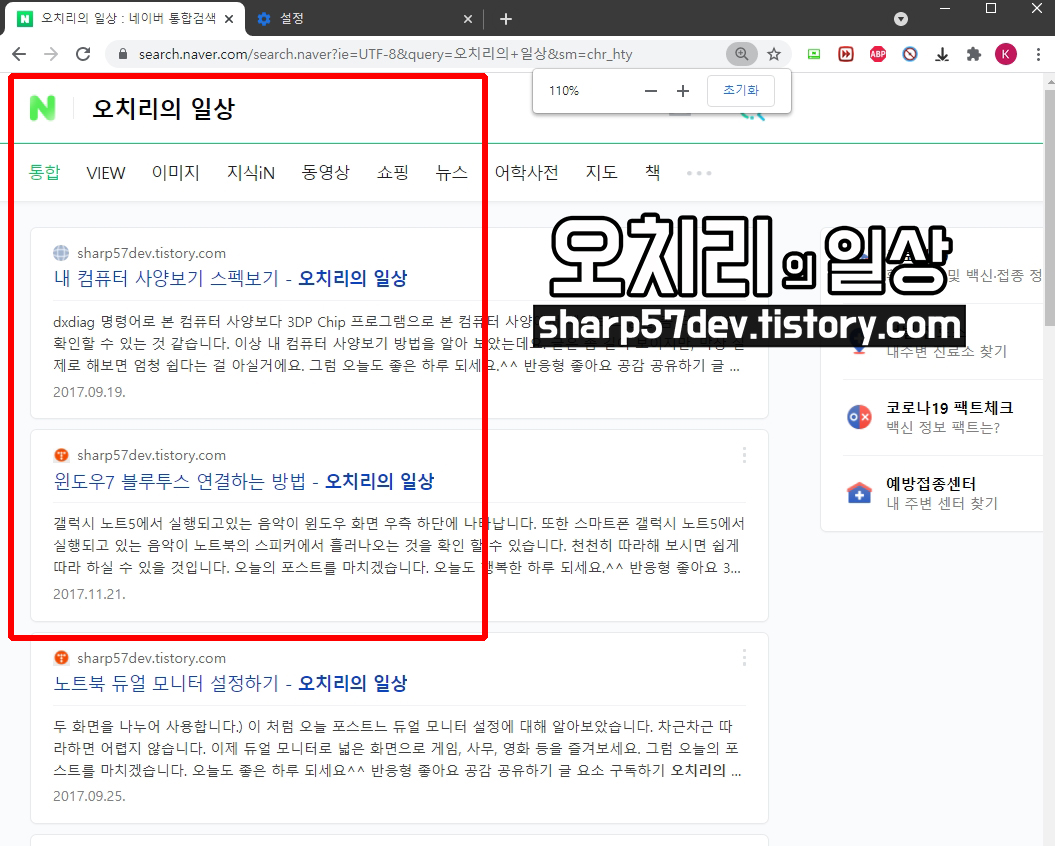
Task: Increase zoom with the plus button
Action: tap(682, 91)
